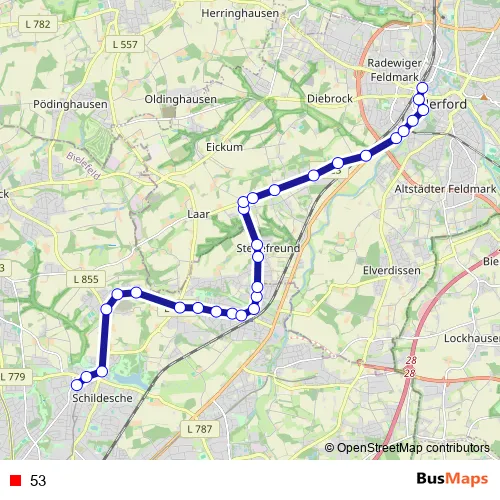
Task: Click the OpenStreetMap contributors attribution
Action: click(x=407, y=447)
